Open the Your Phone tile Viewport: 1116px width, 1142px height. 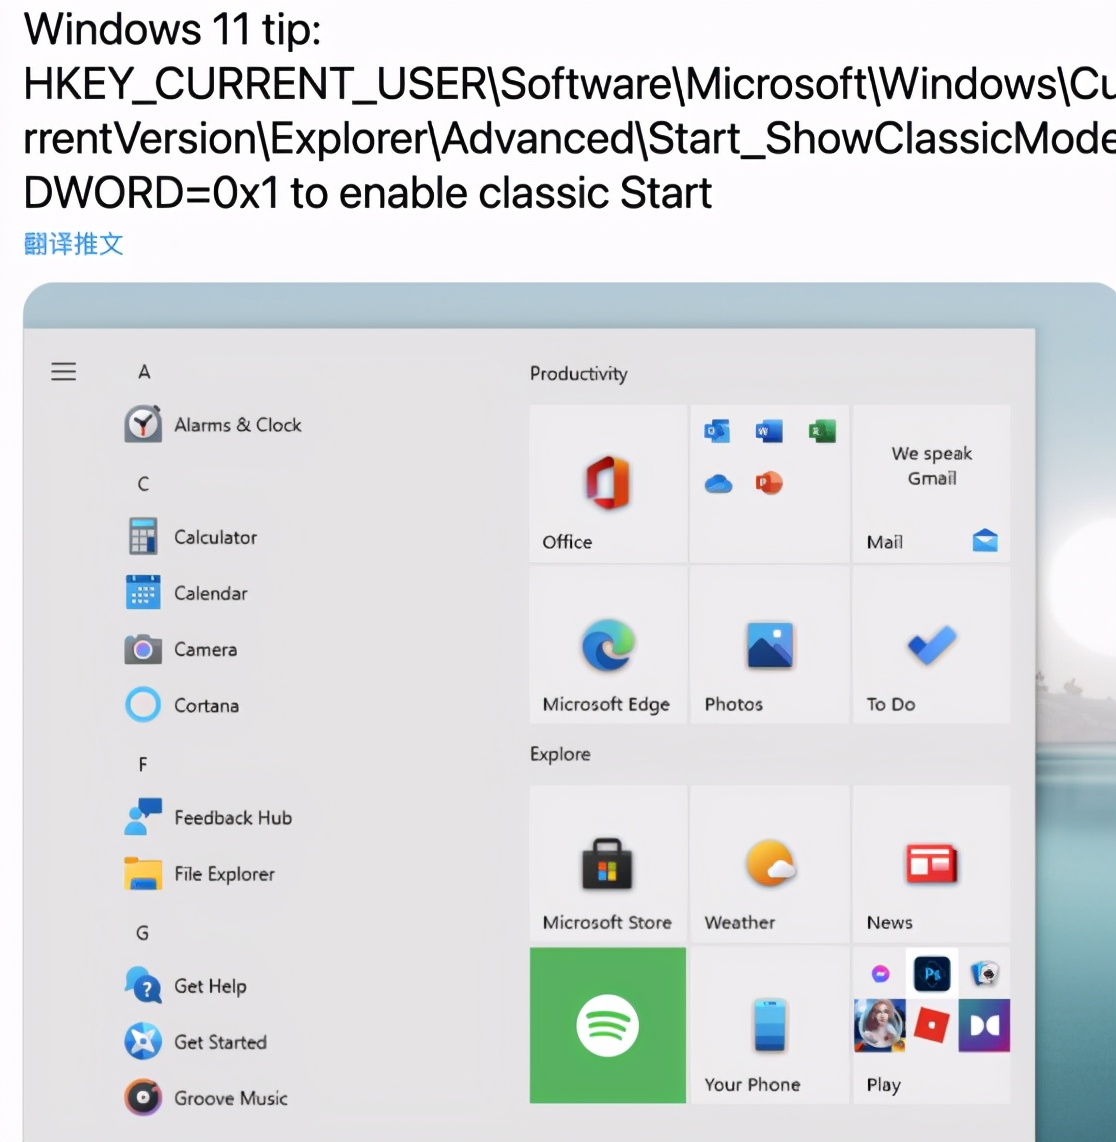(770, 1025)
